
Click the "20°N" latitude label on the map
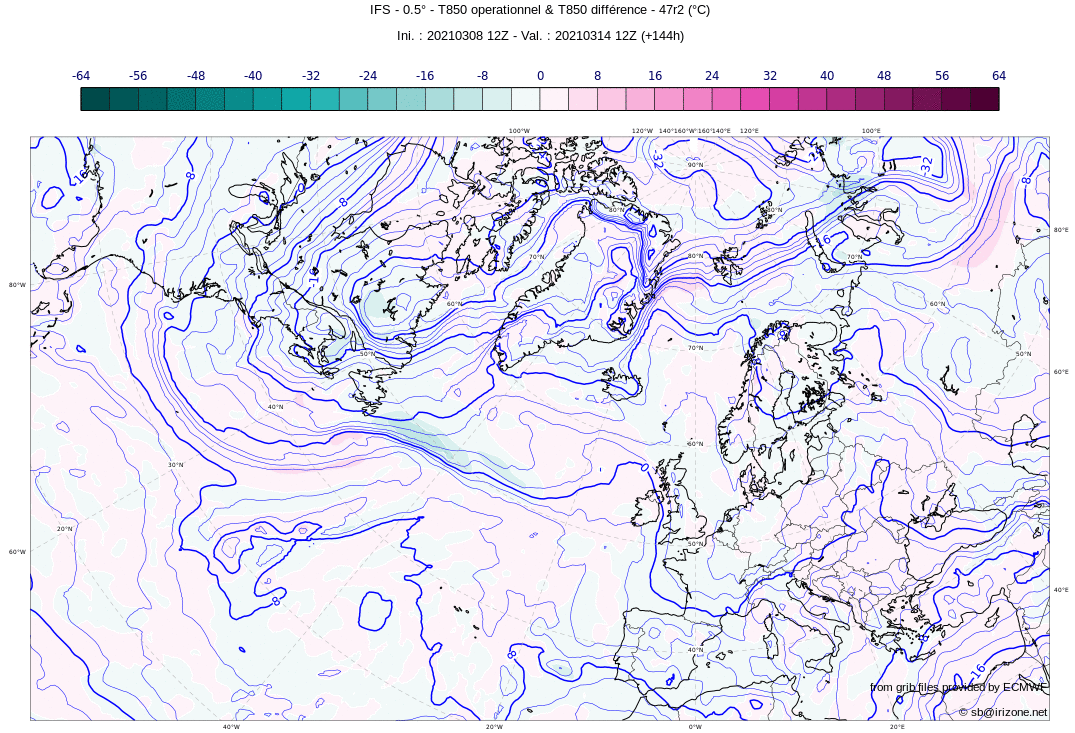click(x=64, y=529)
